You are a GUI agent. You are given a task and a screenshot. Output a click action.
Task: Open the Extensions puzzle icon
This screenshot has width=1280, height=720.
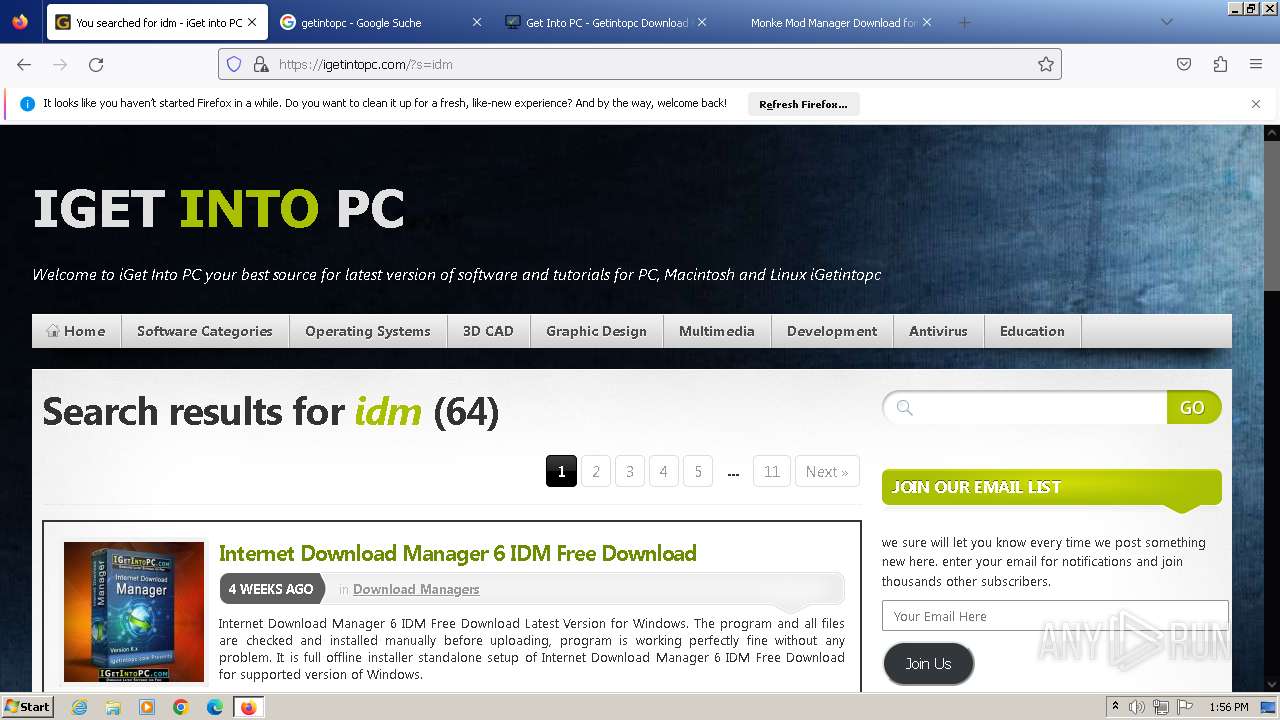coord(1220,64)
